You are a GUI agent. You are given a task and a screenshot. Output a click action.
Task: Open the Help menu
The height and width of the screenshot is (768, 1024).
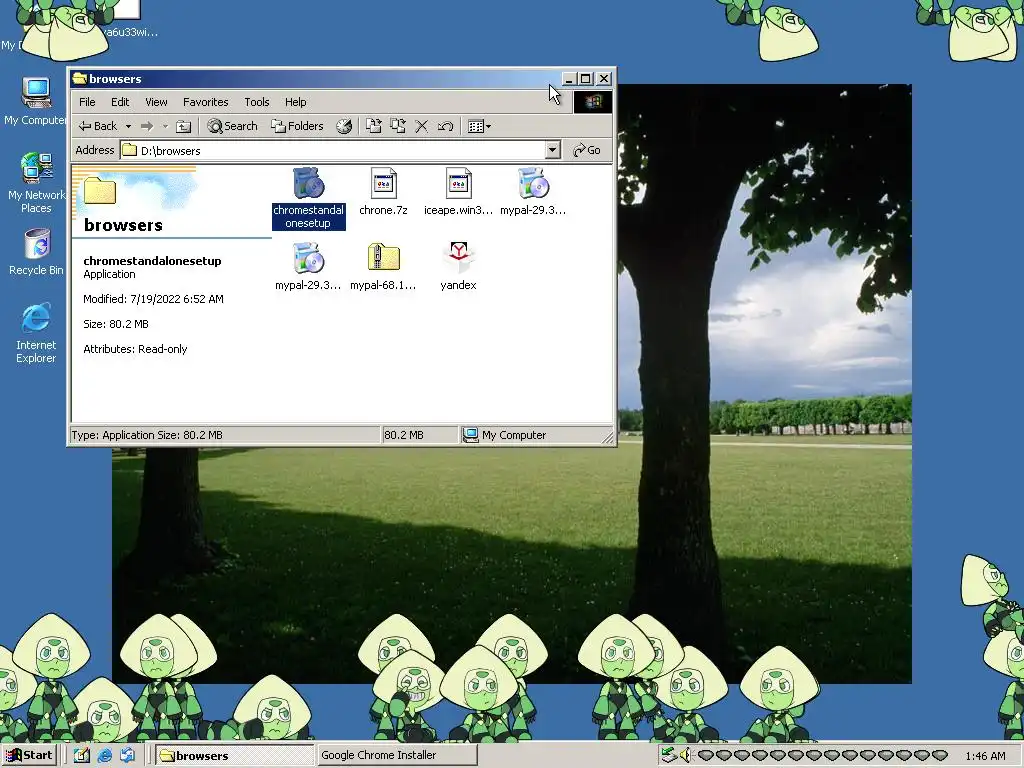tap(295, 102)
